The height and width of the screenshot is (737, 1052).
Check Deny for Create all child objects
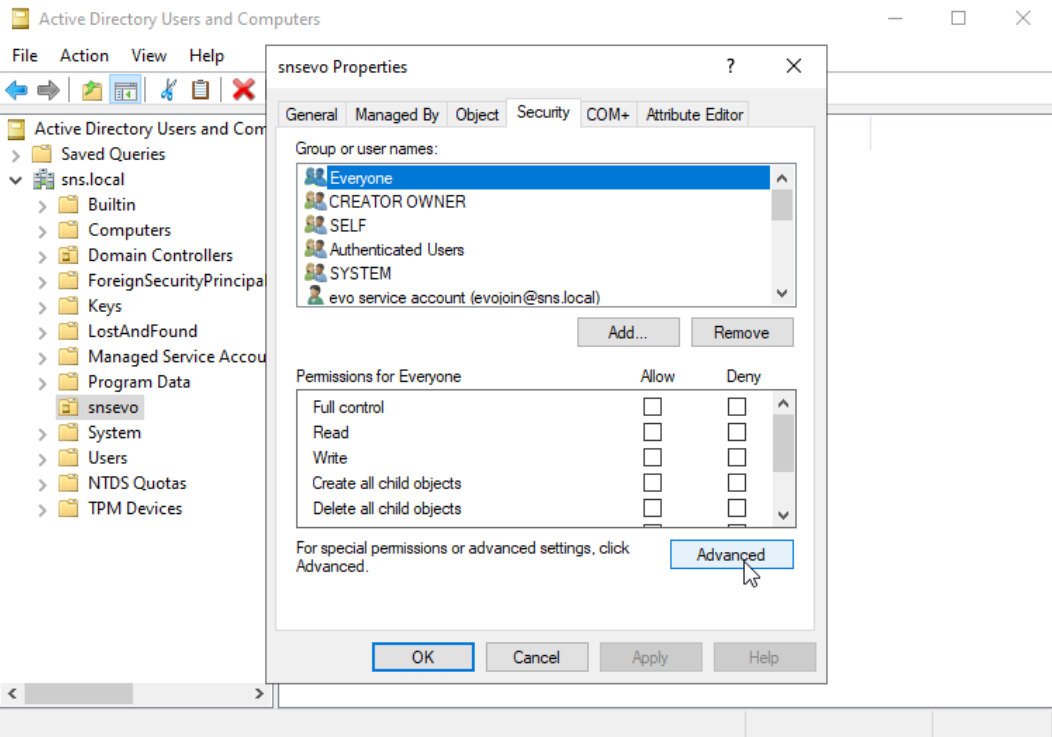737,483
